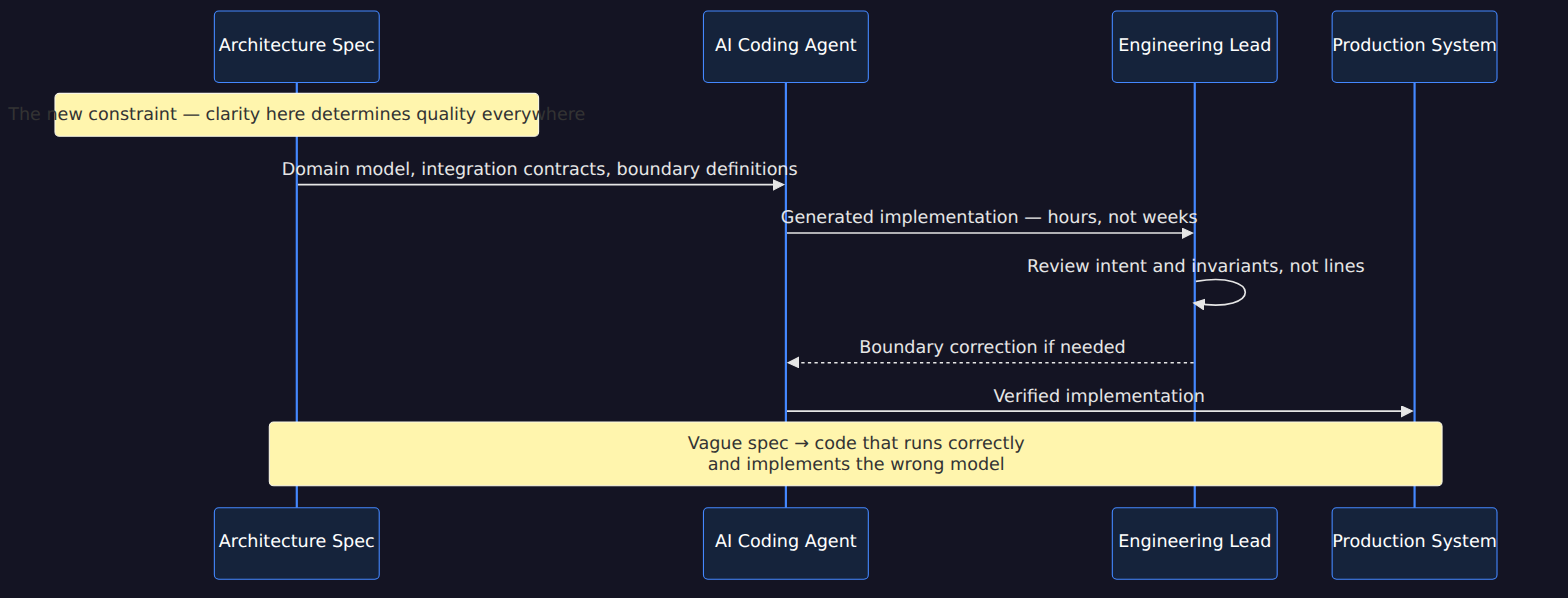Image resolution: width=1568 pixels, height=598 pixels.
Task: Click the 'Boundary correction if needed' label
Action: (x=992, y=347)
